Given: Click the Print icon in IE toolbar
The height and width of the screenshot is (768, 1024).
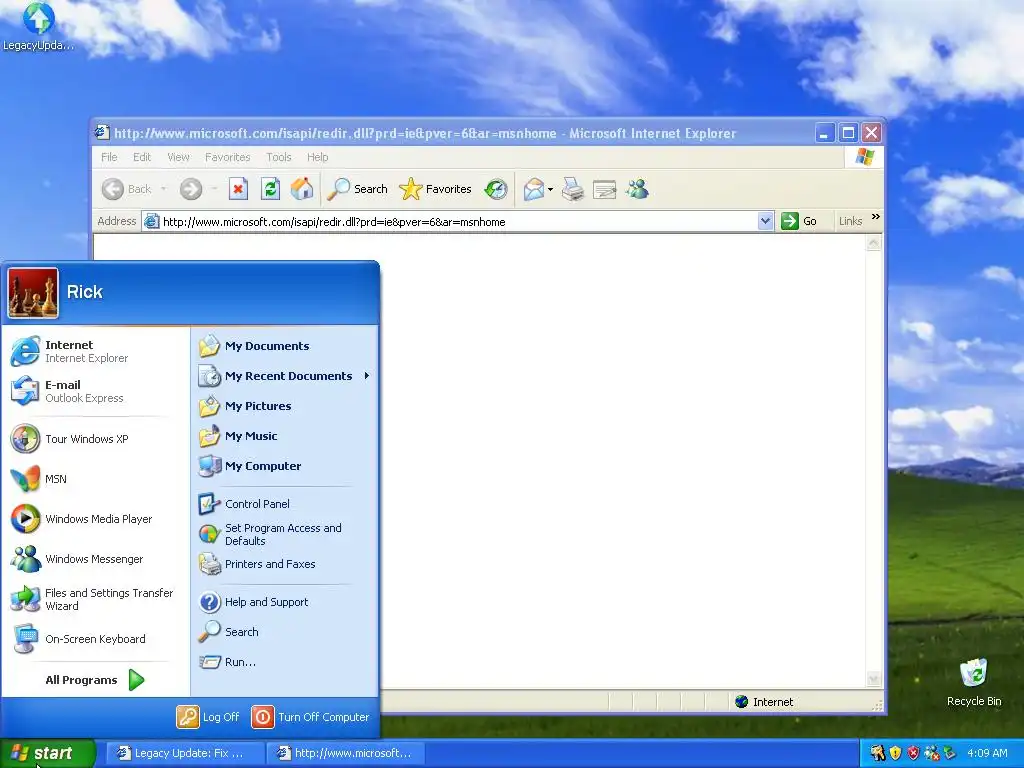Looking at the screenshot, I should (573, 189).
